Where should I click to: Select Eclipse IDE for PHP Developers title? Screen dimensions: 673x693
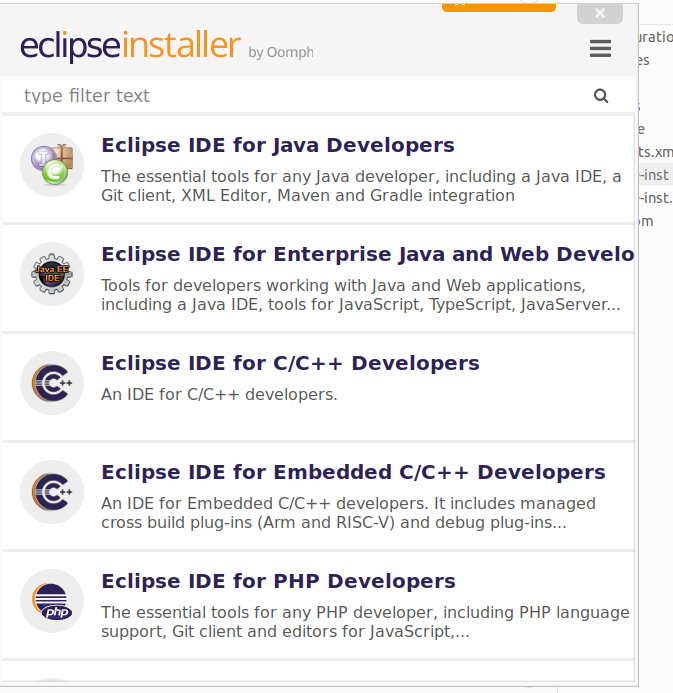(278, 582)
